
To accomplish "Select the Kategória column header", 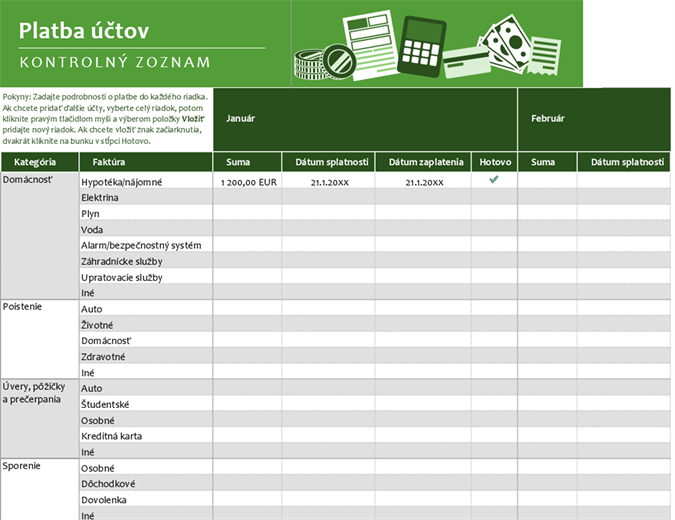I will (40, 162).
